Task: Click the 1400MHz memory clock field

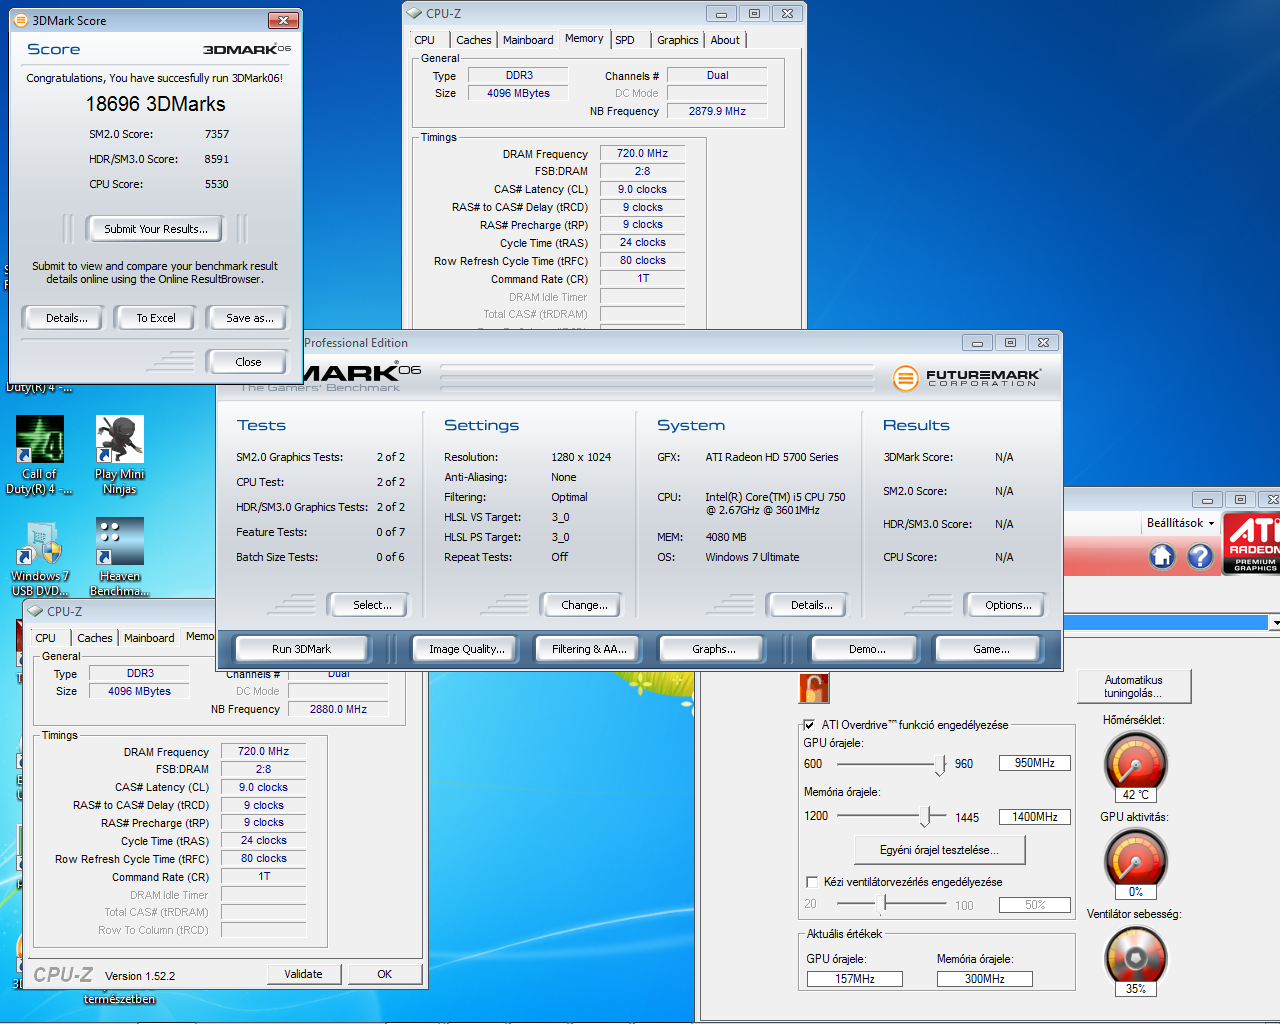Action: pyautogui.click(x=1035, y=817)
